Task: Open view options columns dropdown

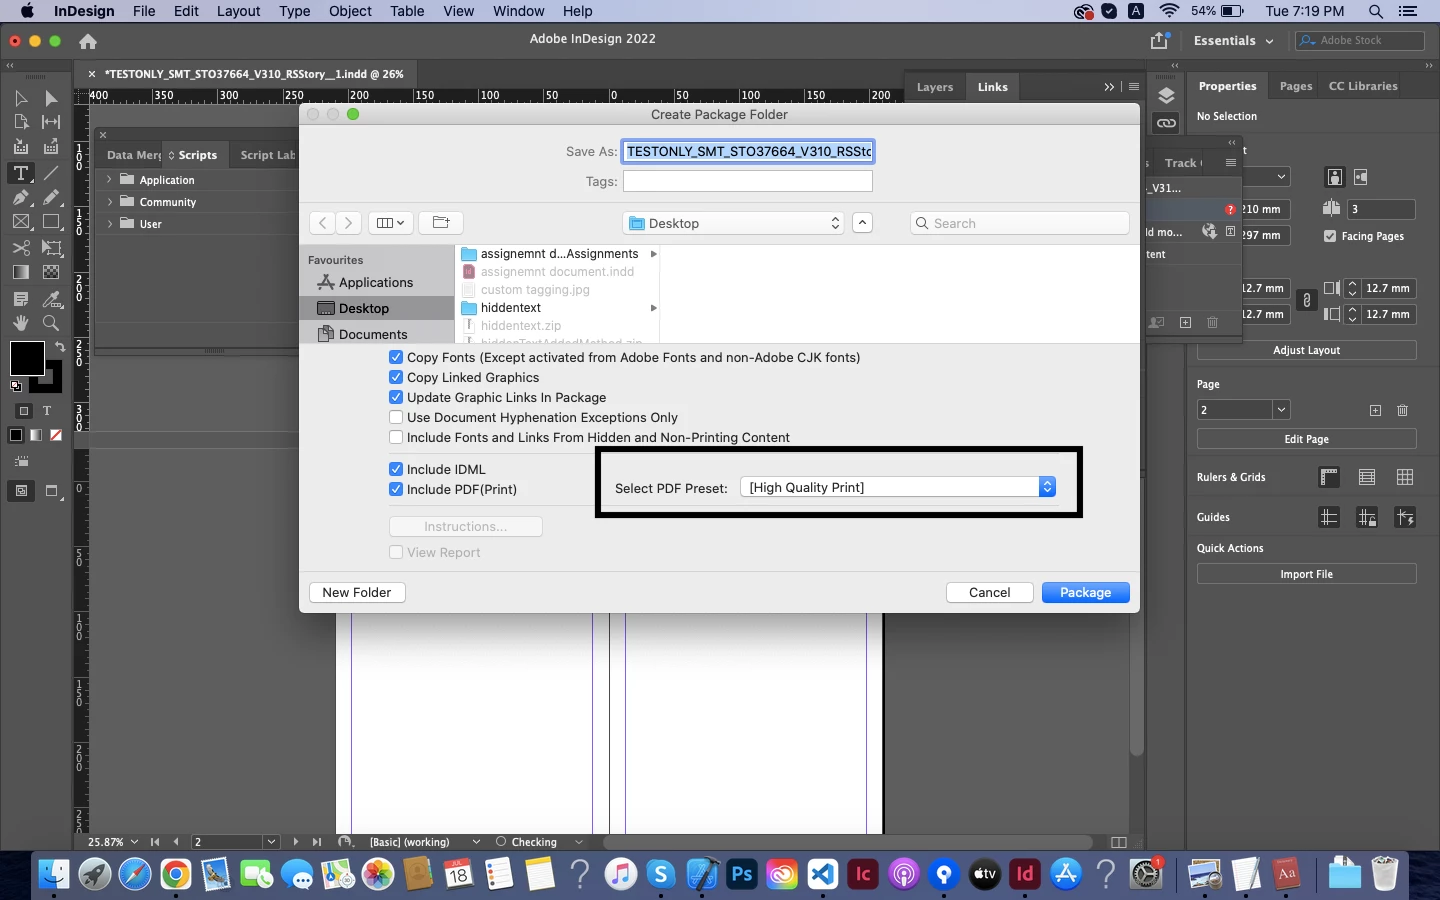Action: [x=390, y=223]
